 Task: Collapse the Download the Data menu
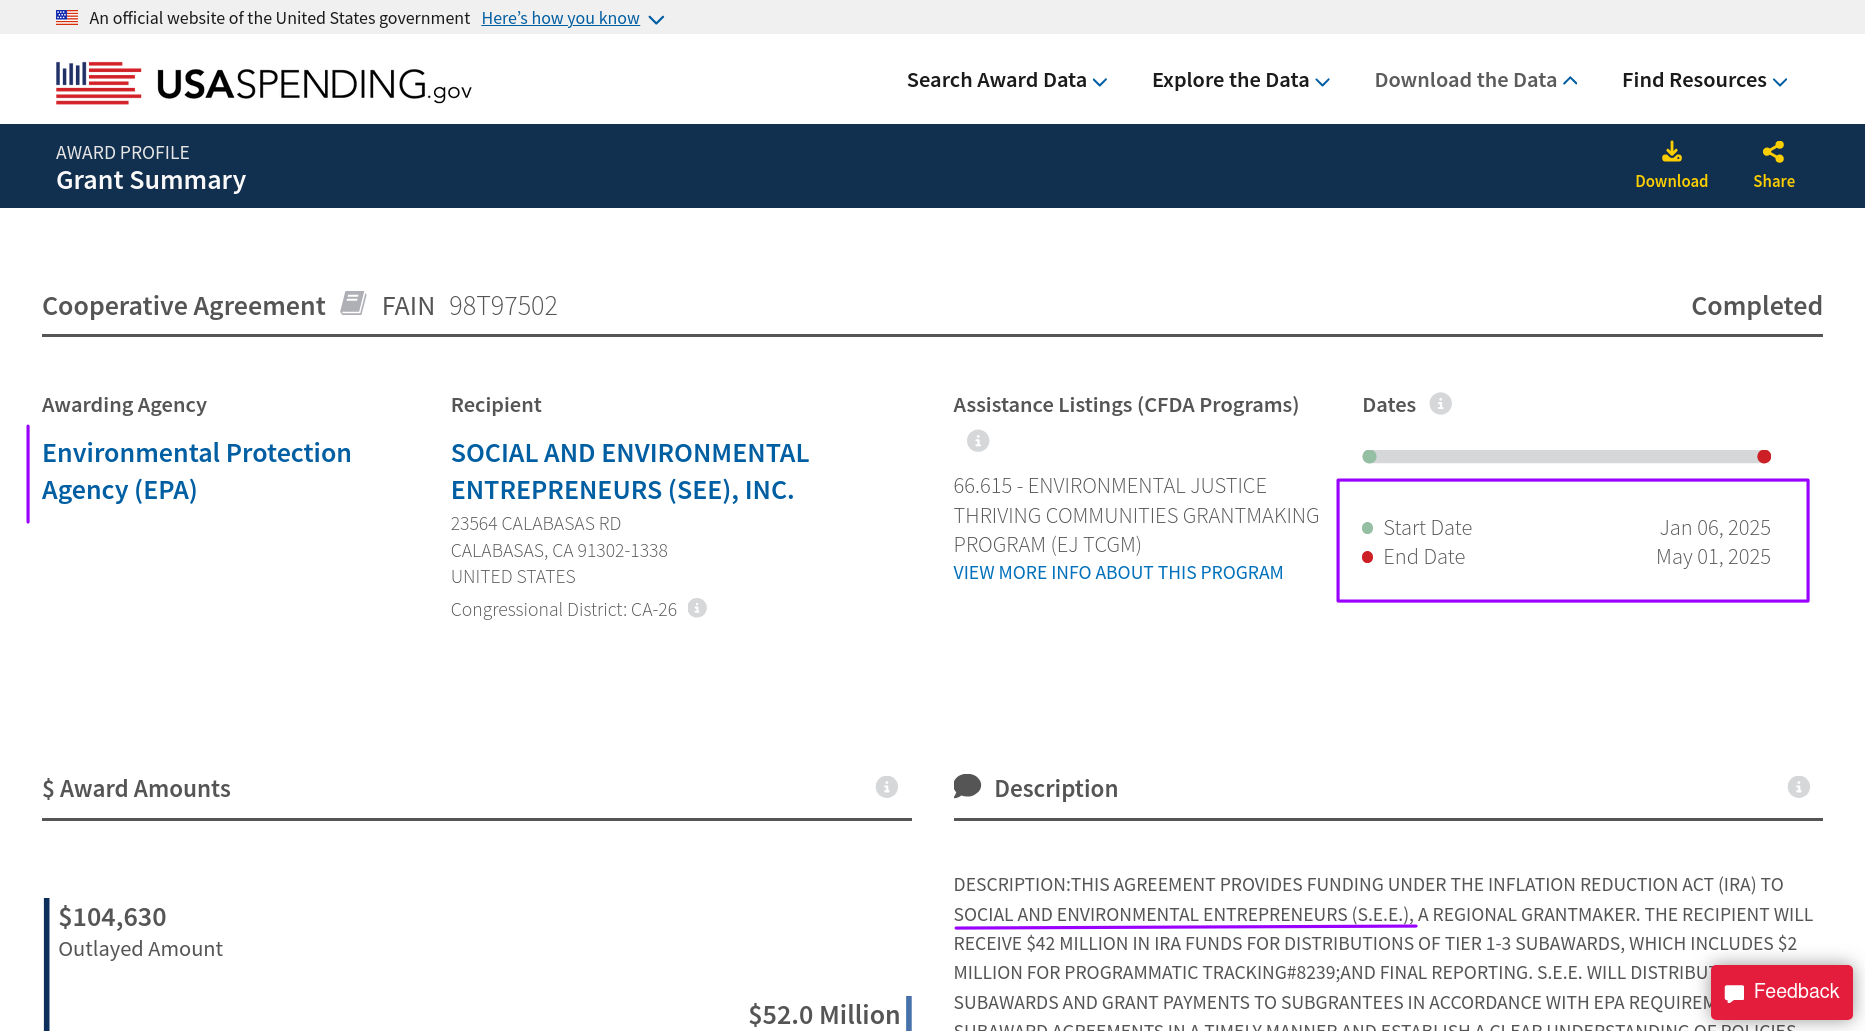point(1475,80)
